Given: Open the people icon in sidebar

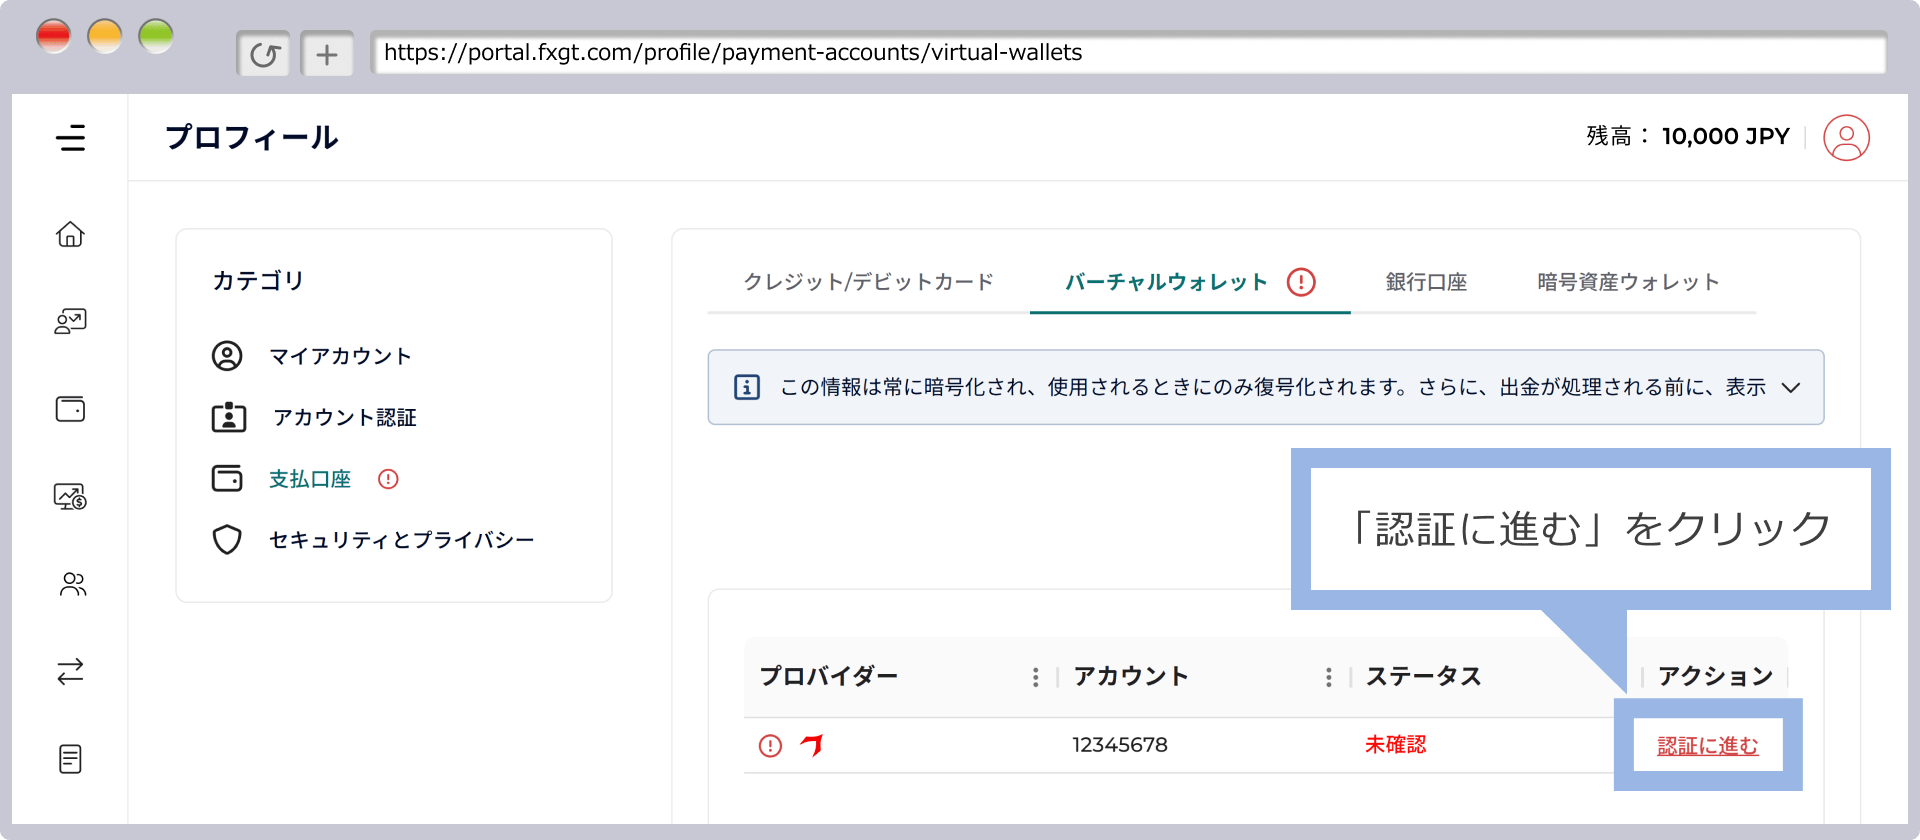Looking at the screenshot, I should click(72, 584).
